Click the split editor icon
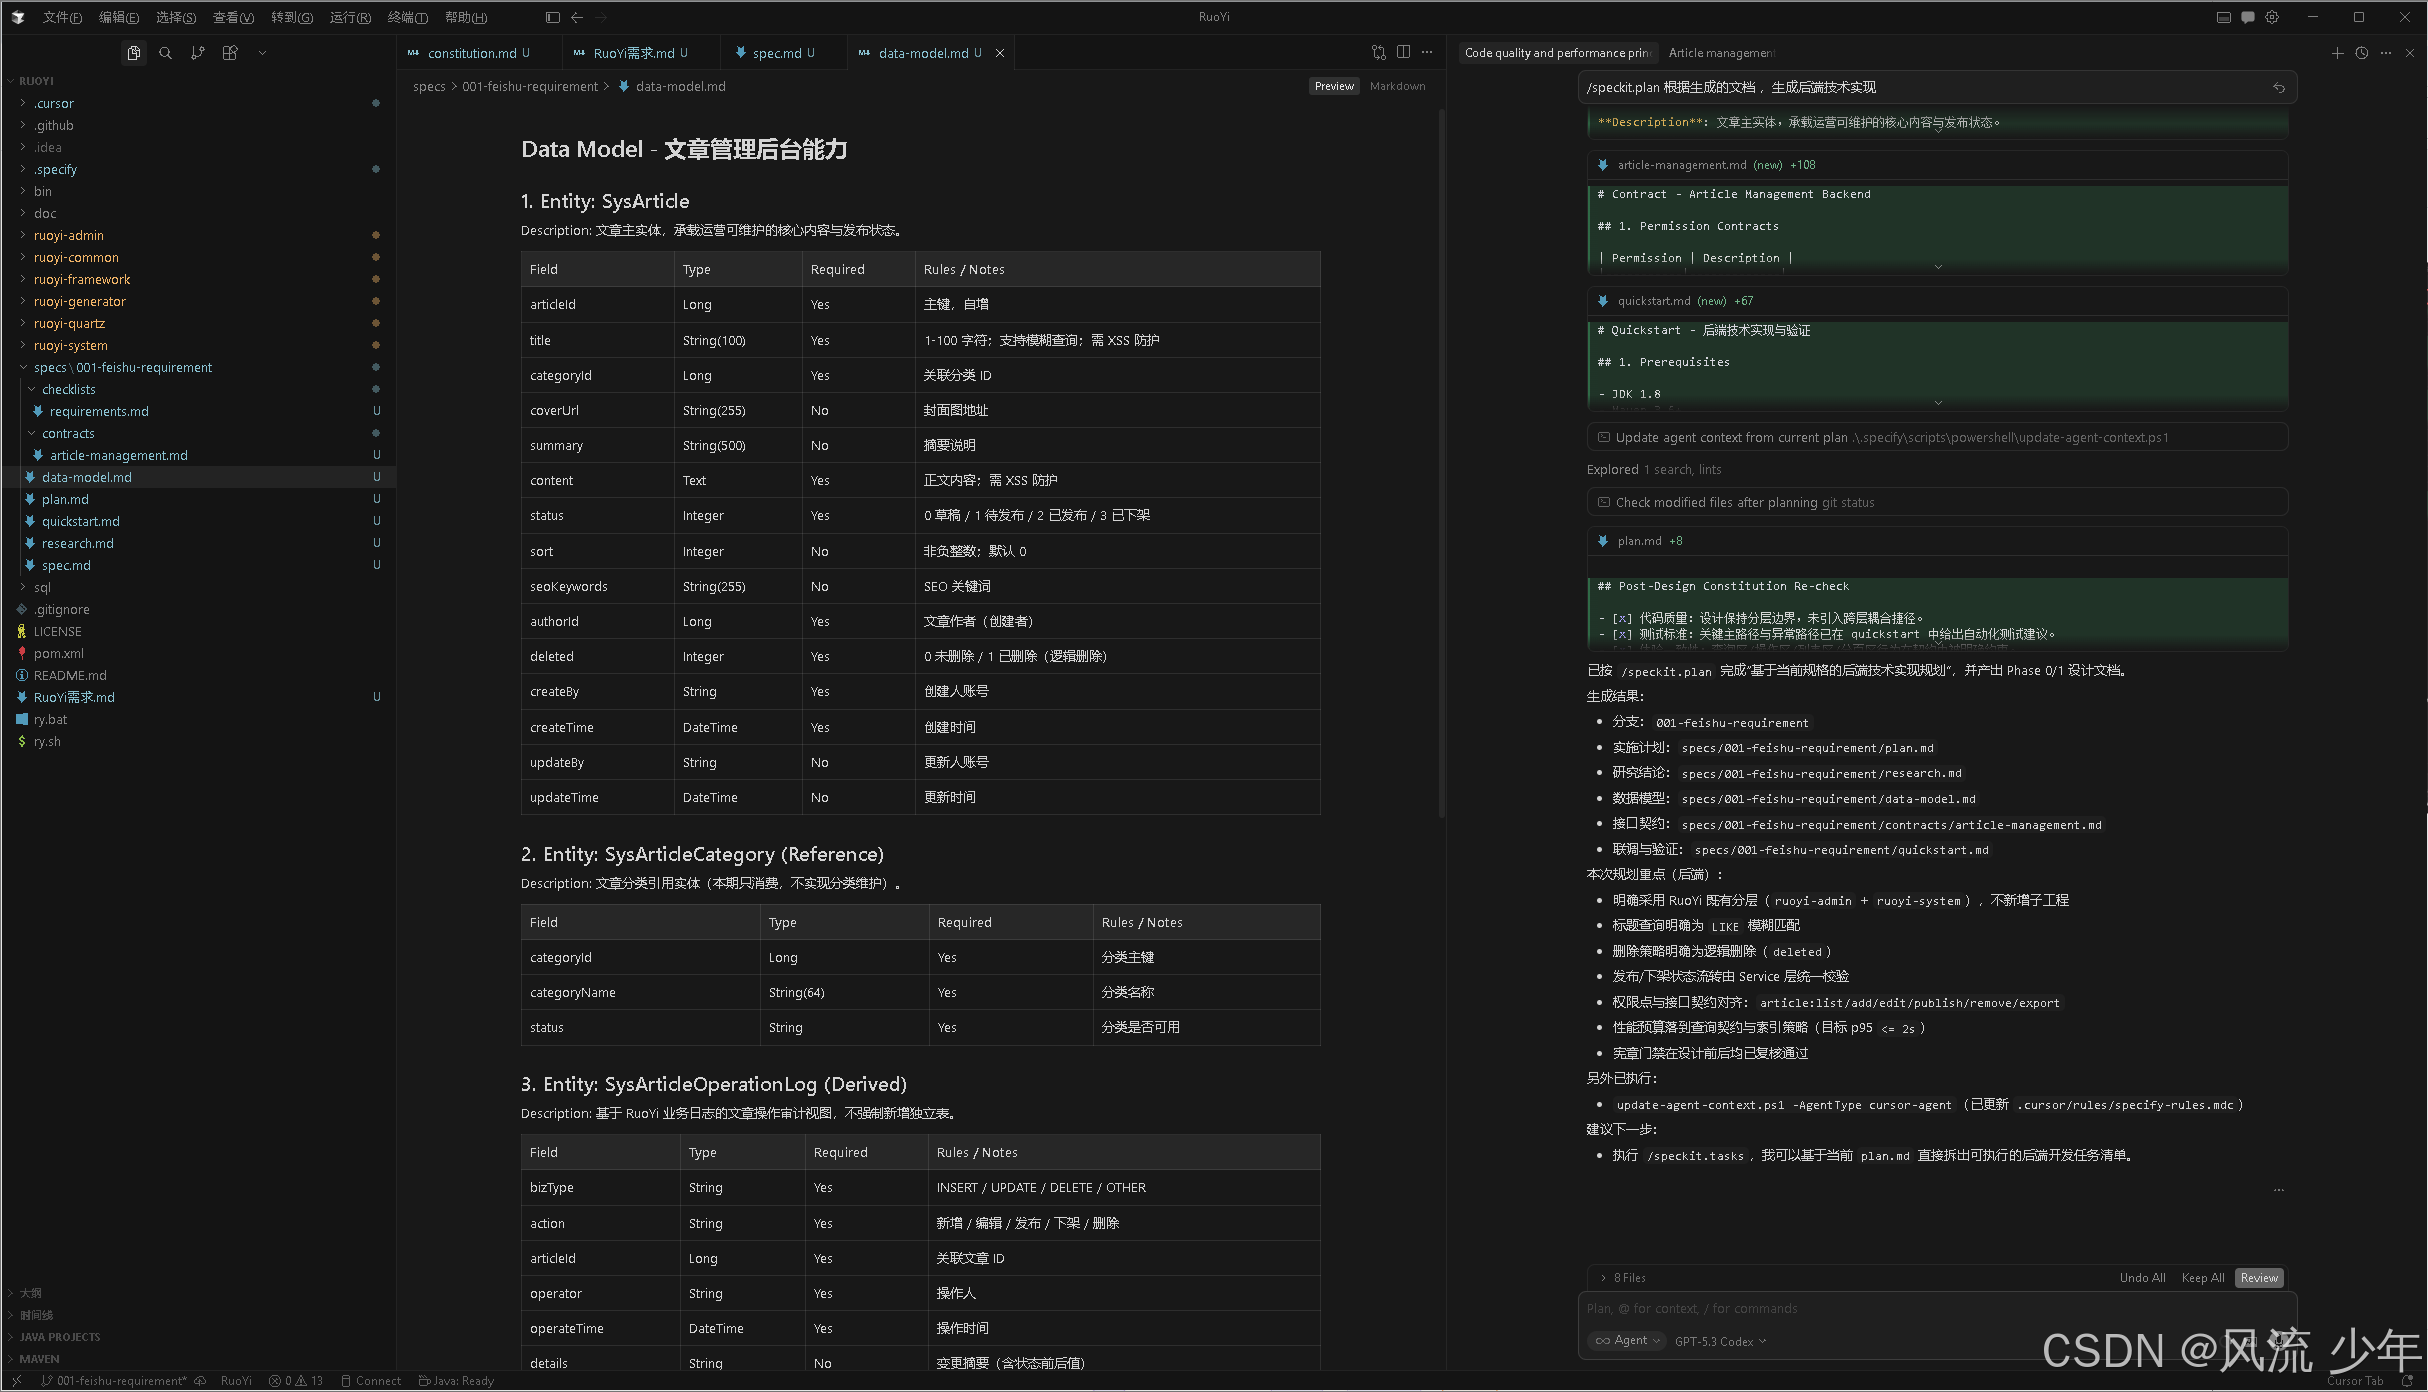The height and width of the screenshot is (1392, 2428). click(x=1403, y=52)
